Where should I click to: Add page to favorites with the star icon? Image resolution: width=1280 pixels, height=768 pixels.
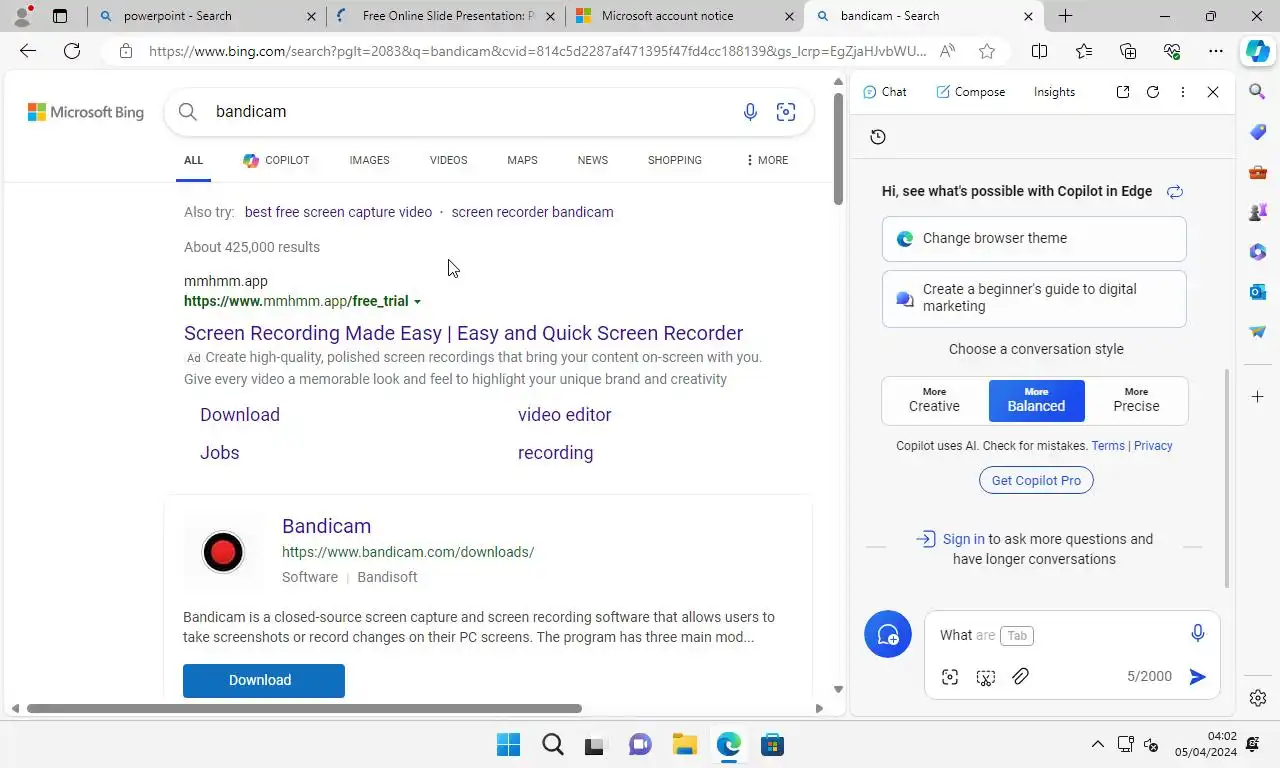click(987, 51)
